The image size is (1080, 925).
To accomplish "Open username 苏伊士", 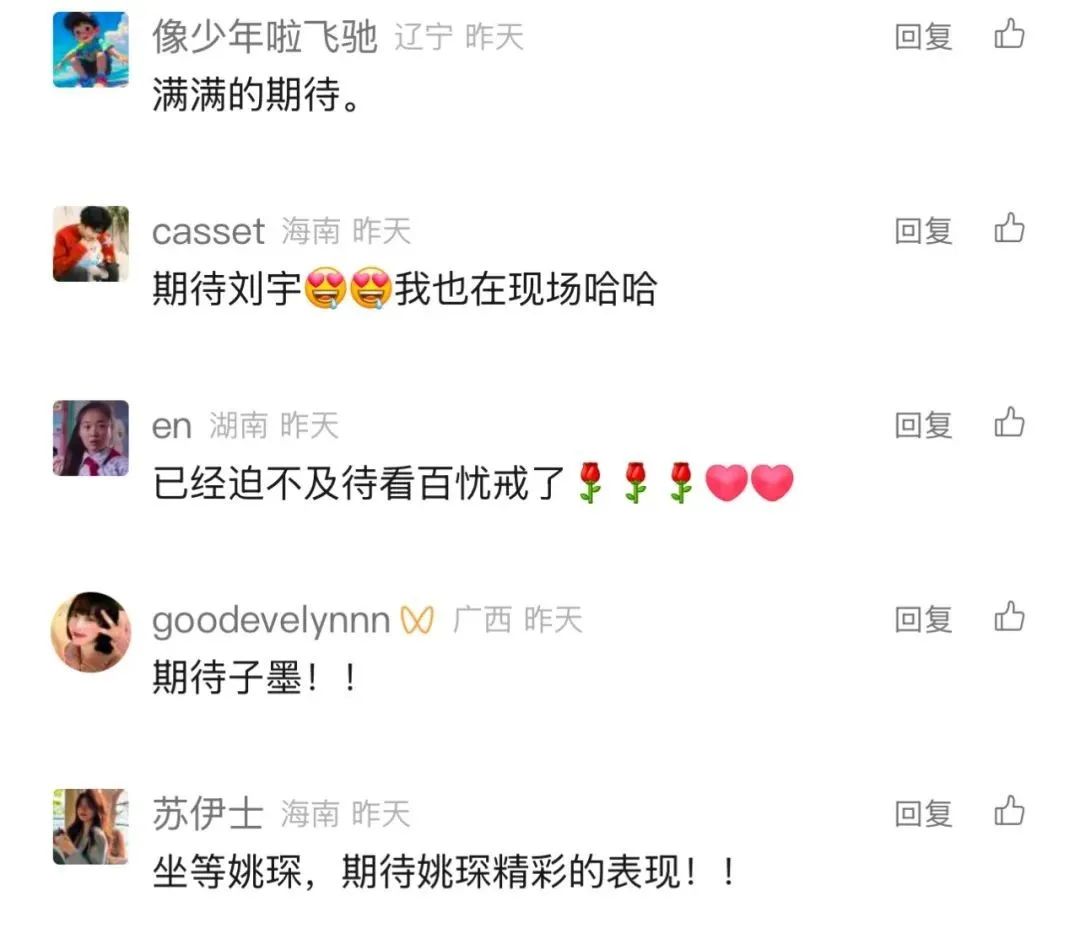I will [208, 813].
